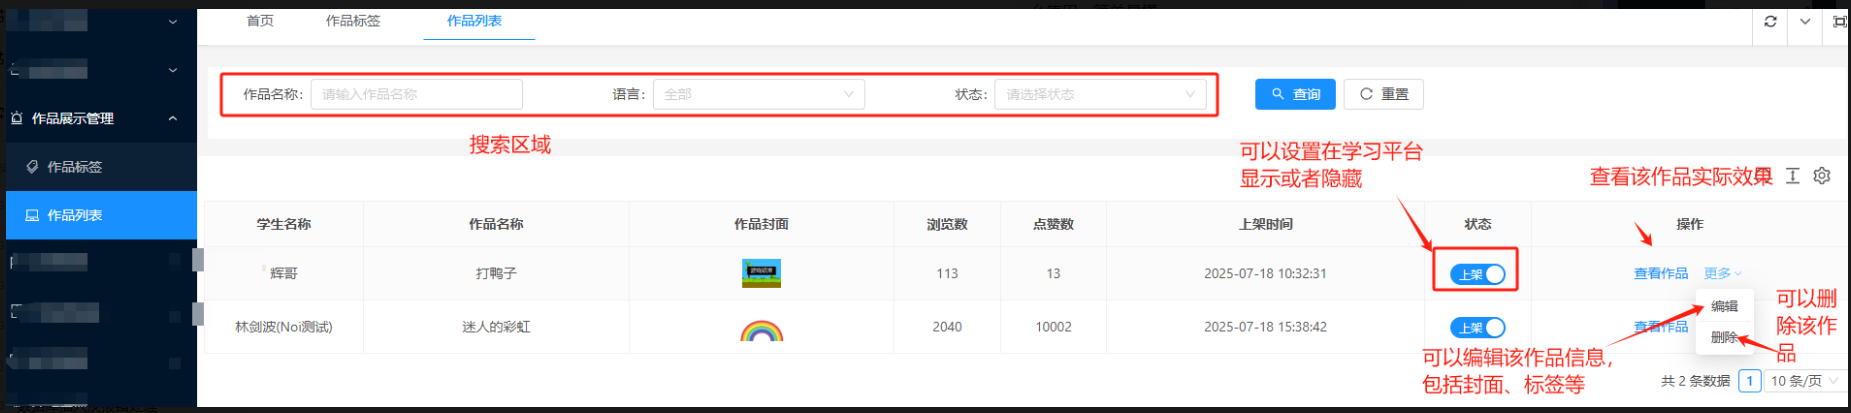The height and width of the screenshot is (413, 1851).
Task: Click the 作品标签 tag icon in sidebar
Action: point(33,167)
